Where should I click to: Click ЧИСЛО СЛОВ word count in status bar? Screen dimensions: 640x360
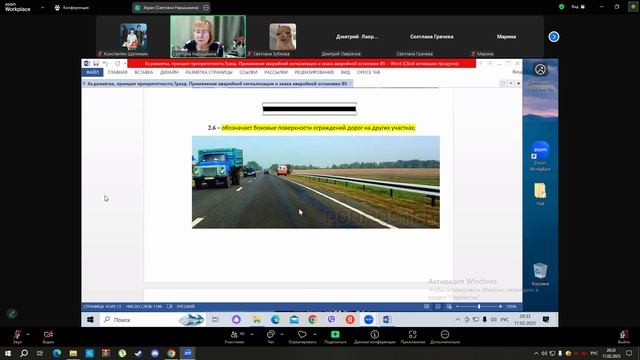coord(144,307)
